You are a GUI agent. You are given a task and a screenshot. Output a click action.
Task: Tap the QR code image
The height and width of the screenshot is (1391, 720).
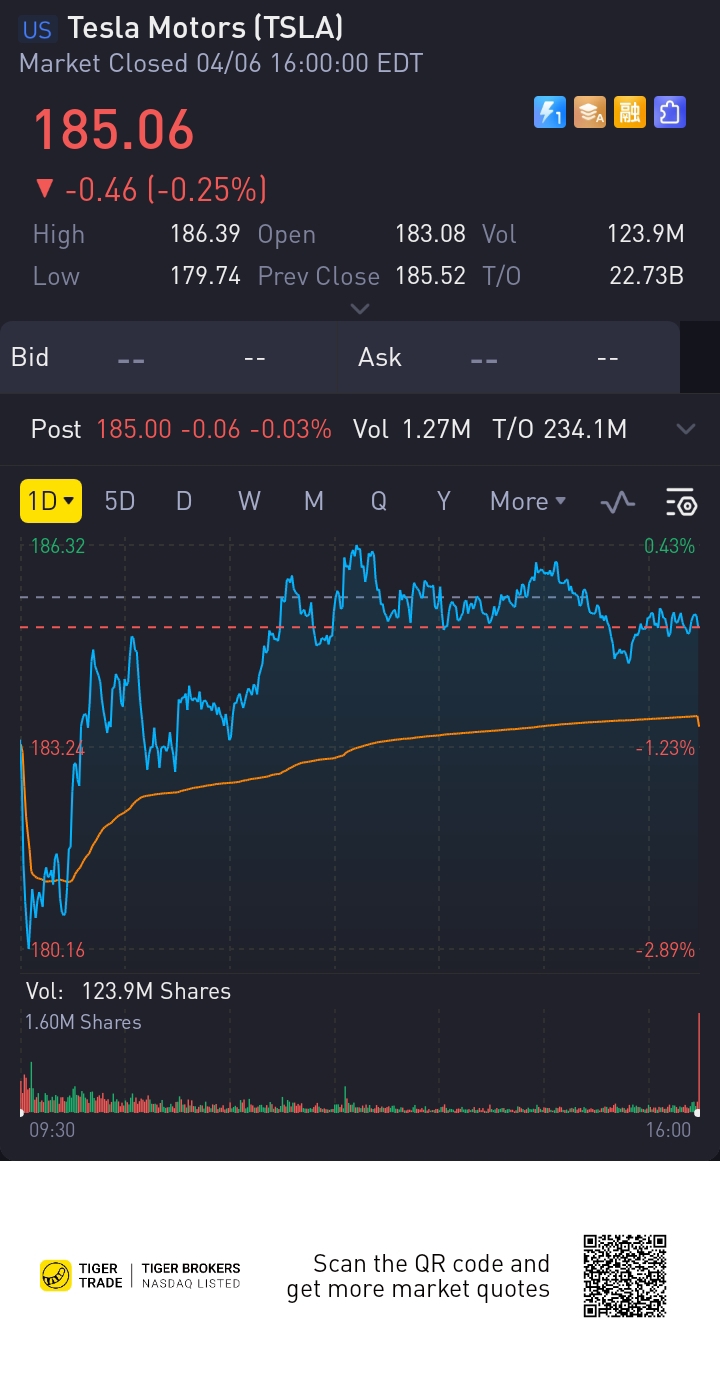625,1275
